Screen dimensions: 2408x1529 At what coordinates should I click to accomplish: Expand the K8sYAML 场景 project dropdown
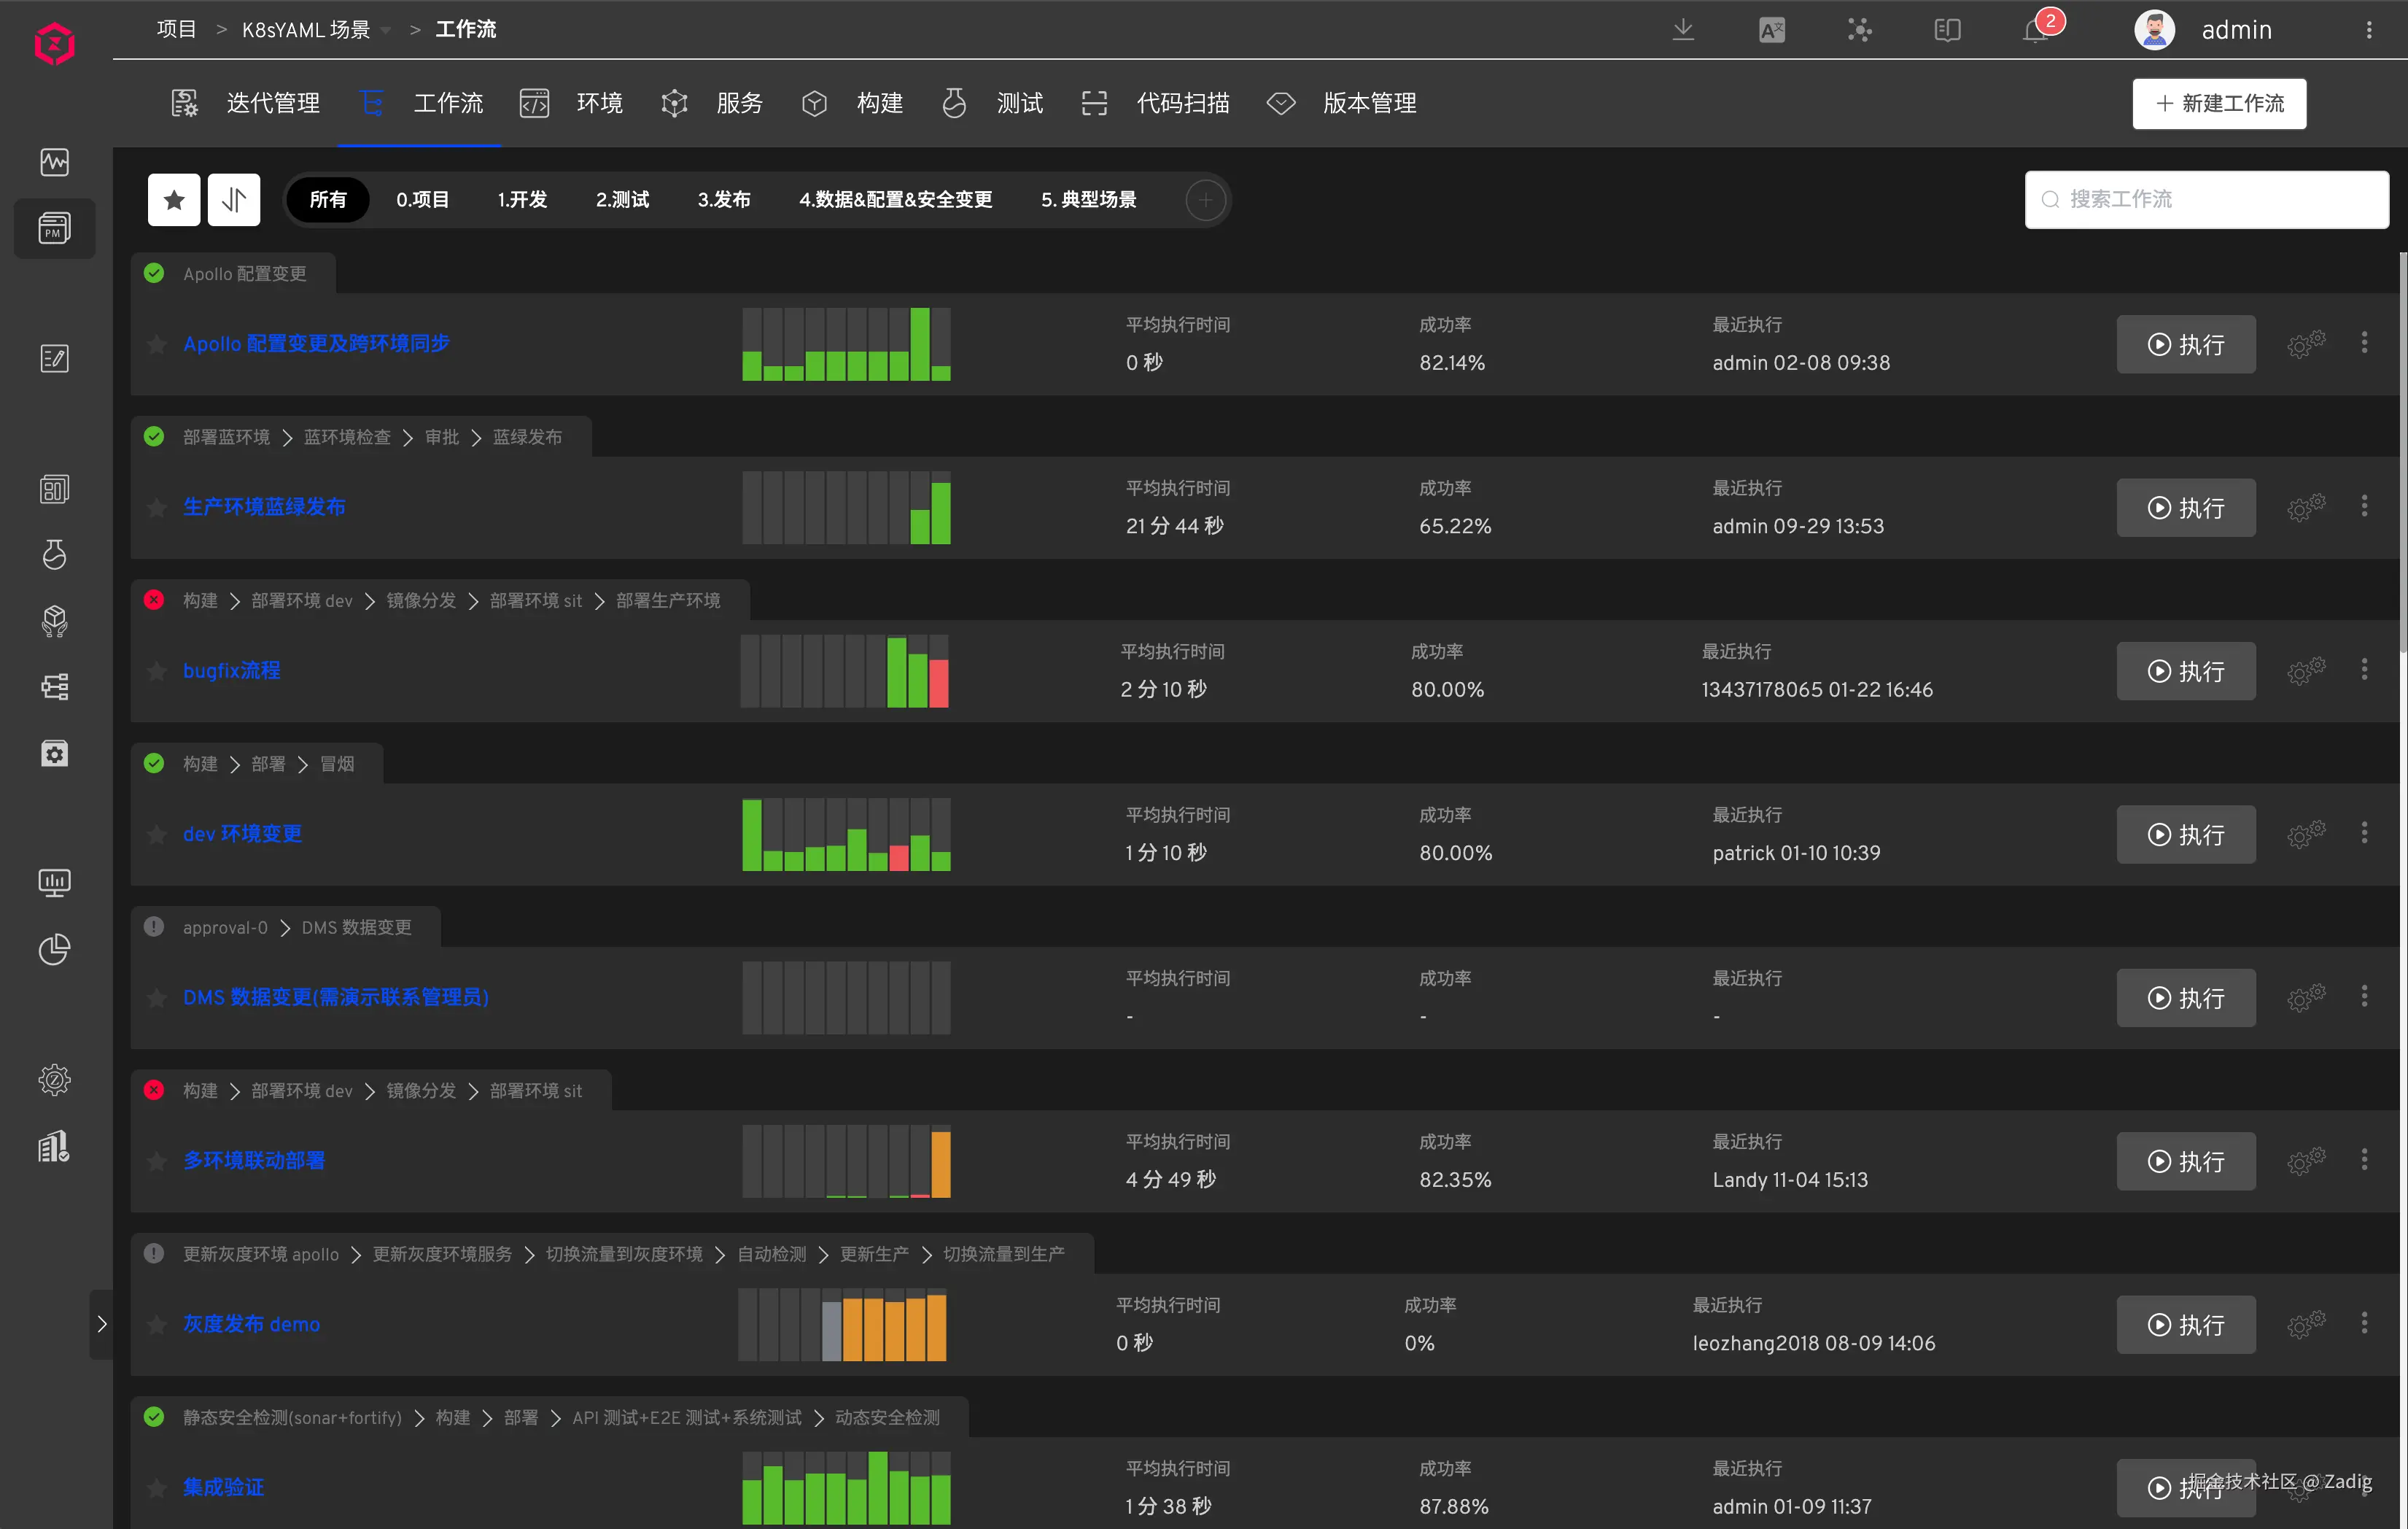[x=386, y=30]
